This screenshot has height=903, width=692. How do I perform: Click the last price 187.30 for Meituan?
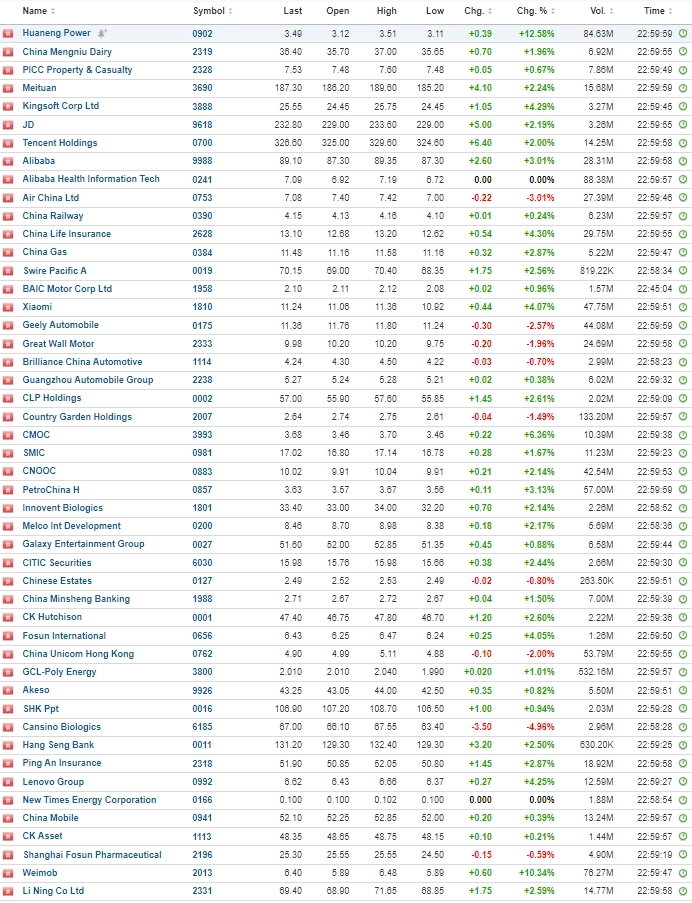[x=288, y=88]
